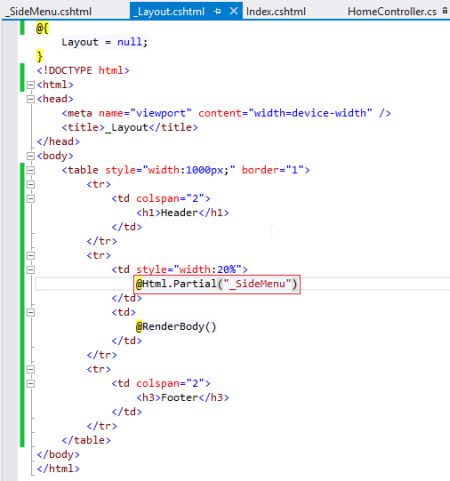The height and width of the screenshot is (481, 450).
Task: Click the <title>_Layout</title> line
Action: pos(130,127)
